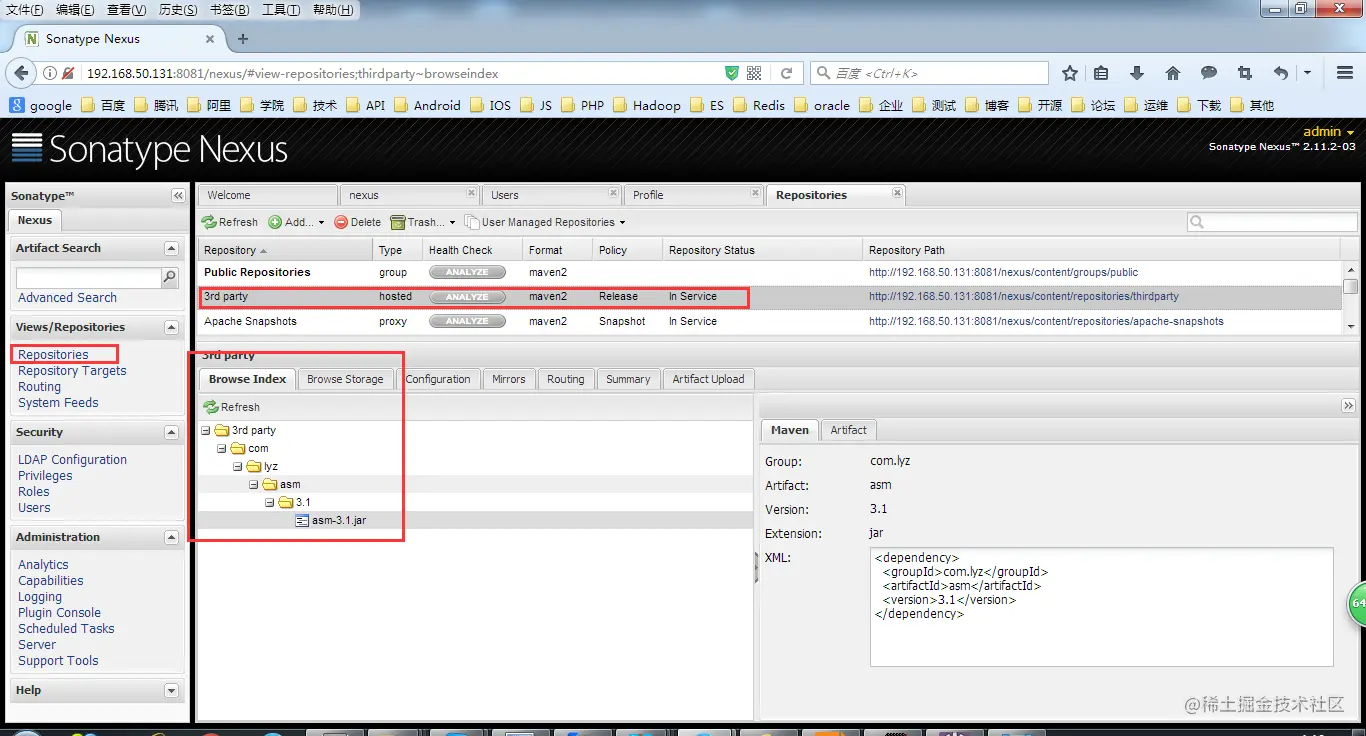Click the artifact search magnifier icon
The width and height of the screenshot is (1366, 736).
pyautogui.click(x=170, y=278)
